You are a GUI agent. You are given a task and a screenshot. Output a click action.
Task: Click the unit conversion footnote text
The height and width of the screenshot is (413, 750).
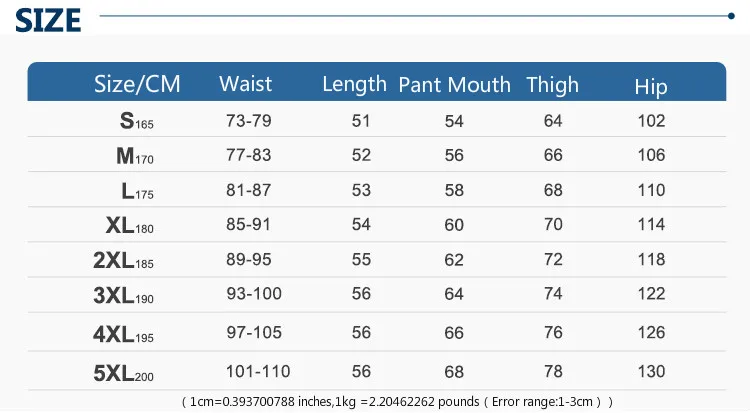coord(397,402)
